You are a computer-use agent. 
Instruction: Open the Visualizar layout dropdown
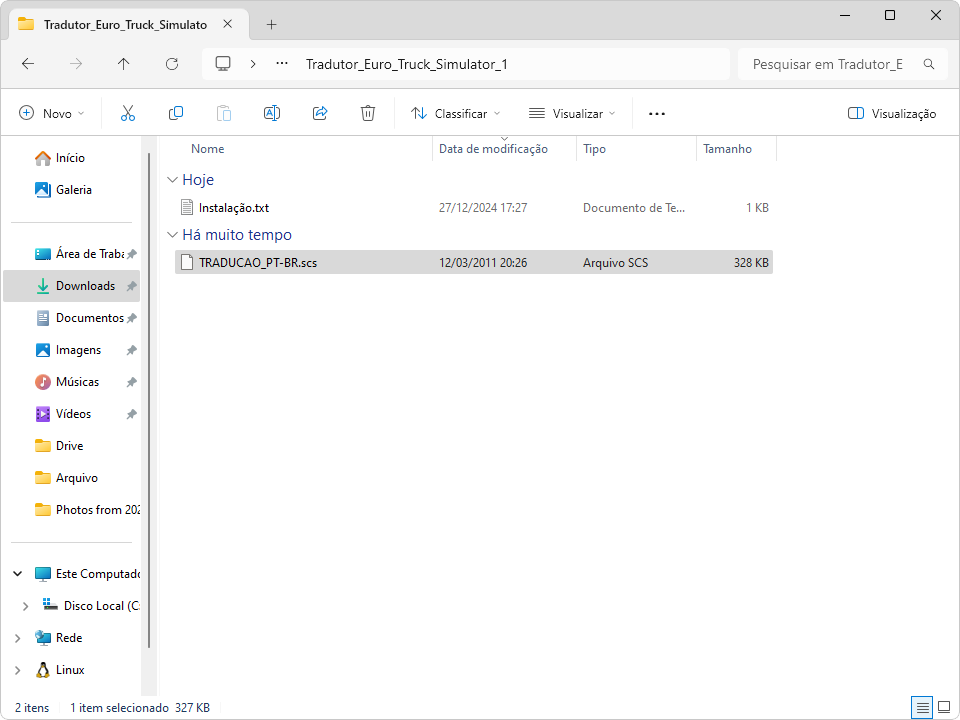pyautogui.click(x=572, y=114)
